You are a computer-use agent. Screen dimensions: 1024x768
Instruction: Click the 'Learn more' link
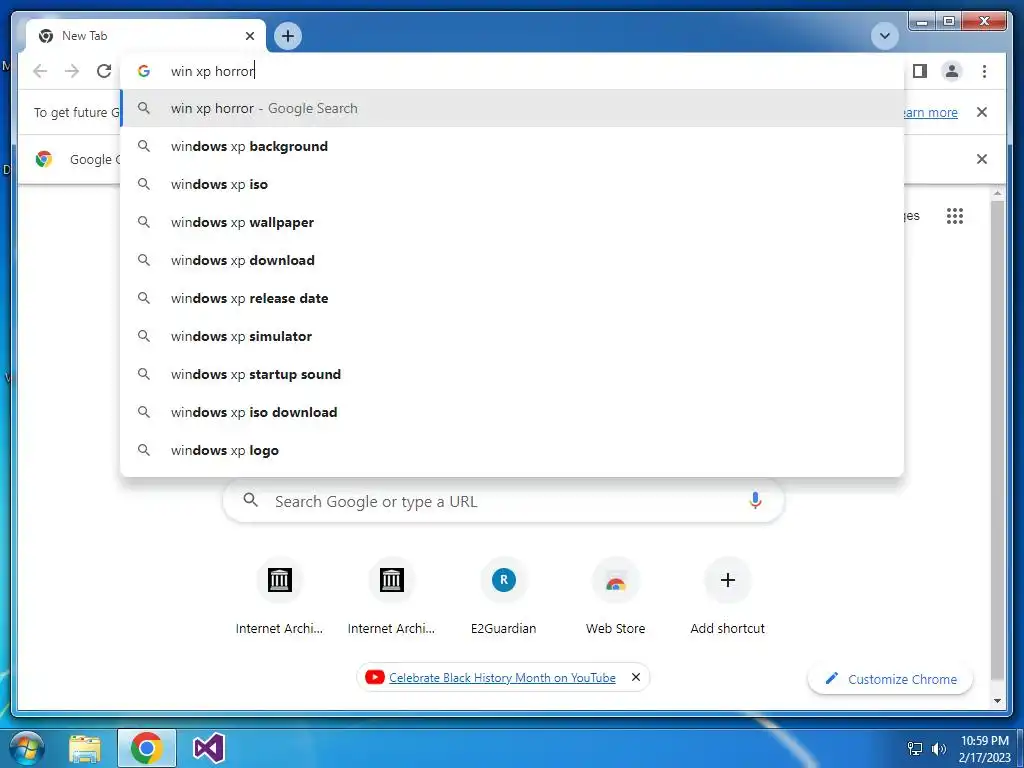(x=931, y=112)
